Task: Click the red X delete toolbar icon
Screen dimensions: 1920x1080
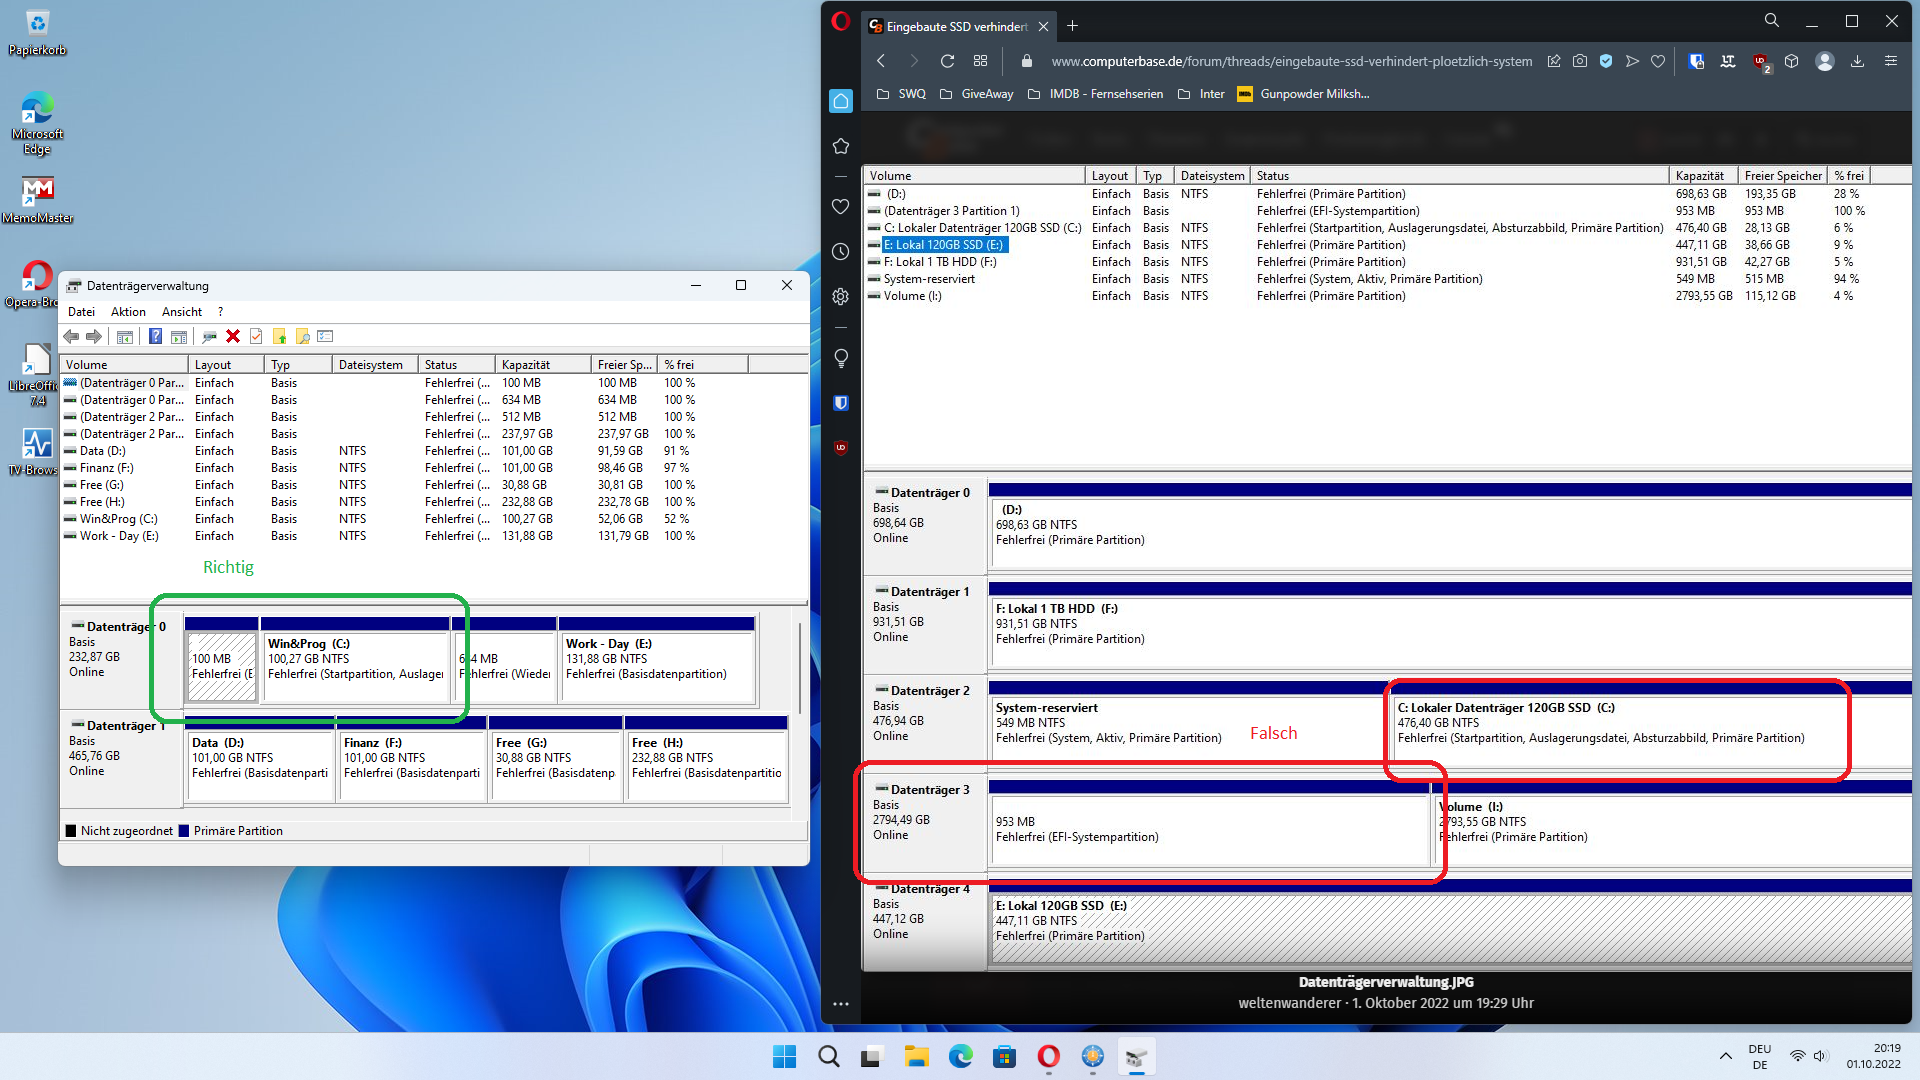Action: (x=233, y=337)
